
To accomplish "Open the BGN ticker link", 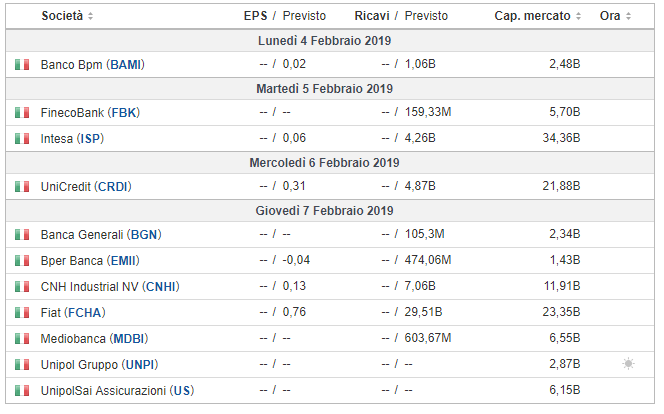I will [x=144, y=235].
